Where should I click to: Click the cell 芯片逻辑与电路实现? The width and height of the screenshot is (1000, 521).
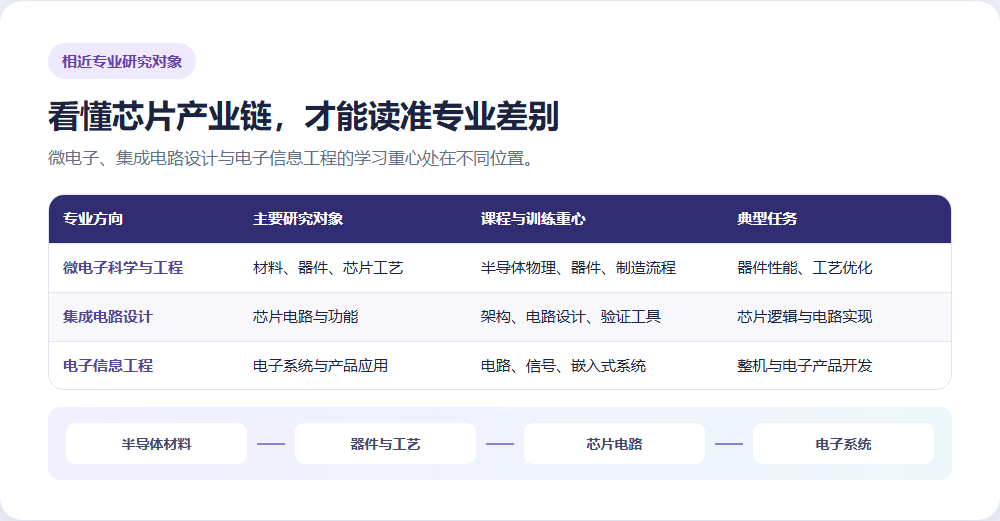(805, 317)
